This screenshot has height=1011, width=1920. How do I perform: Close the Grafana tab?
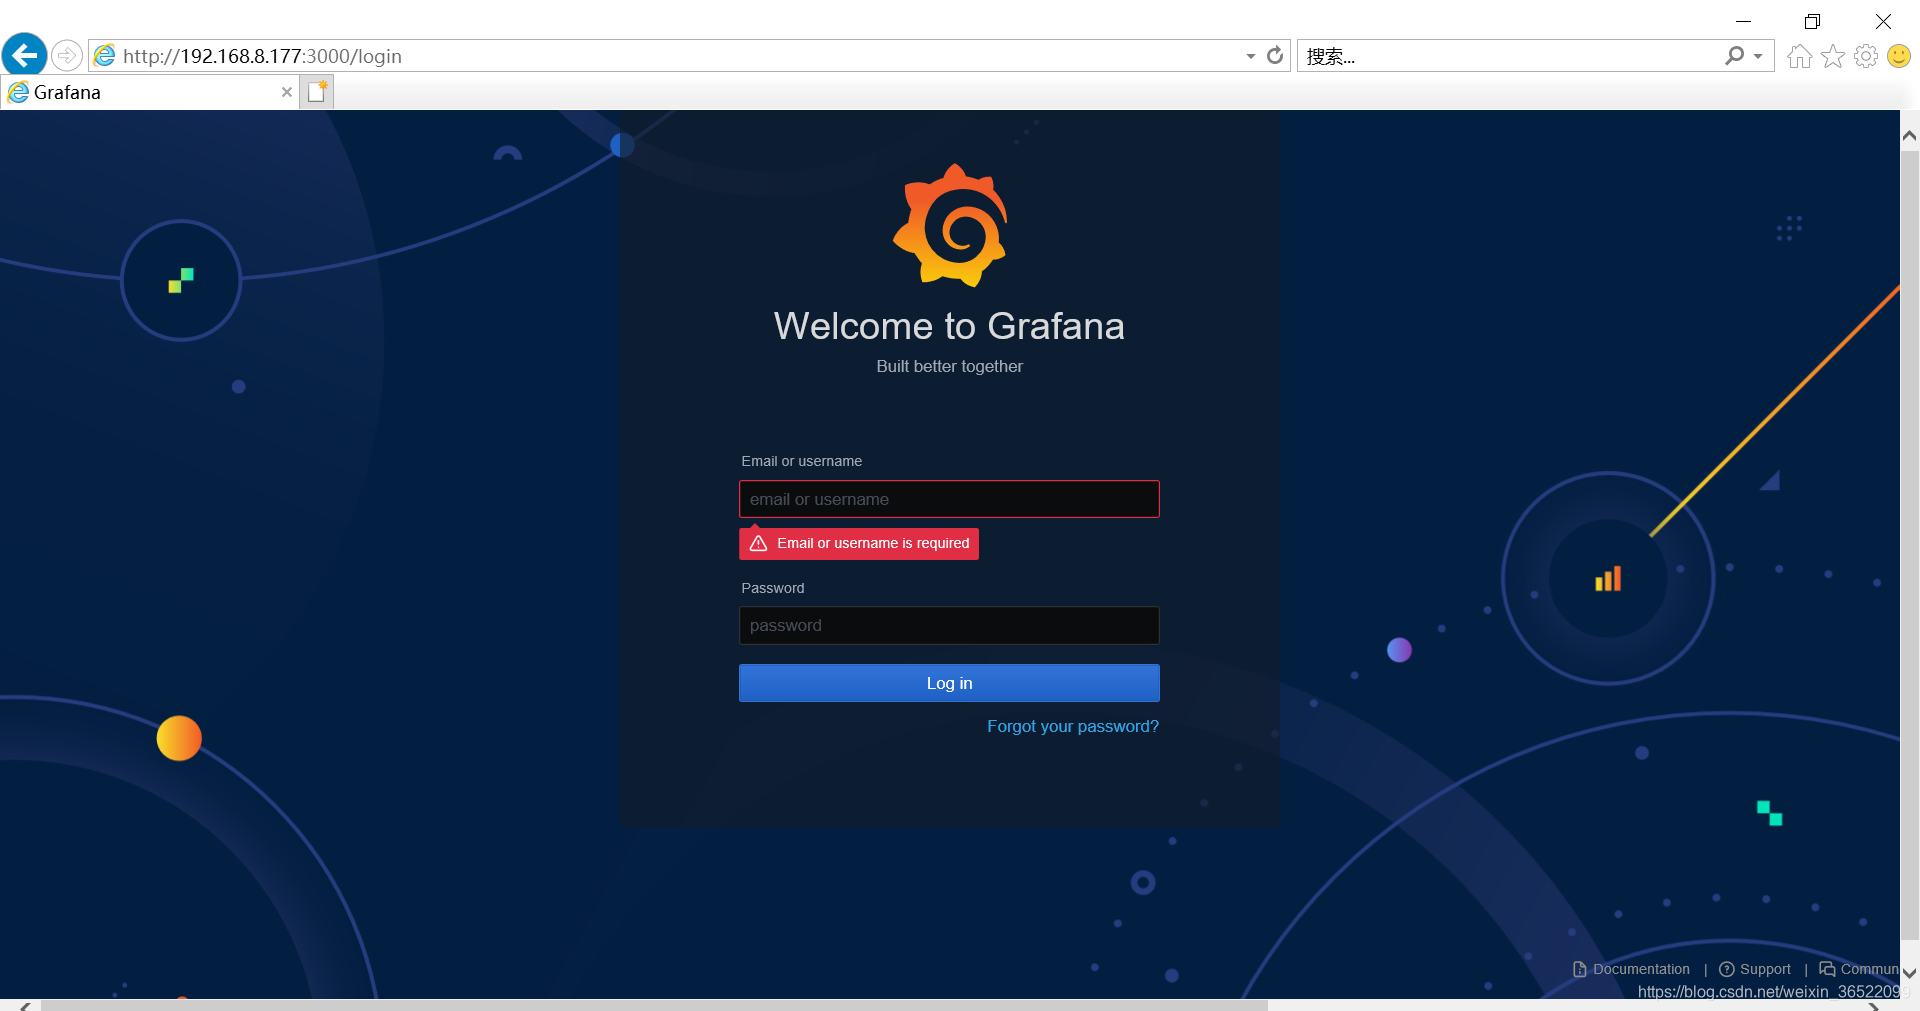pos(287,92)
